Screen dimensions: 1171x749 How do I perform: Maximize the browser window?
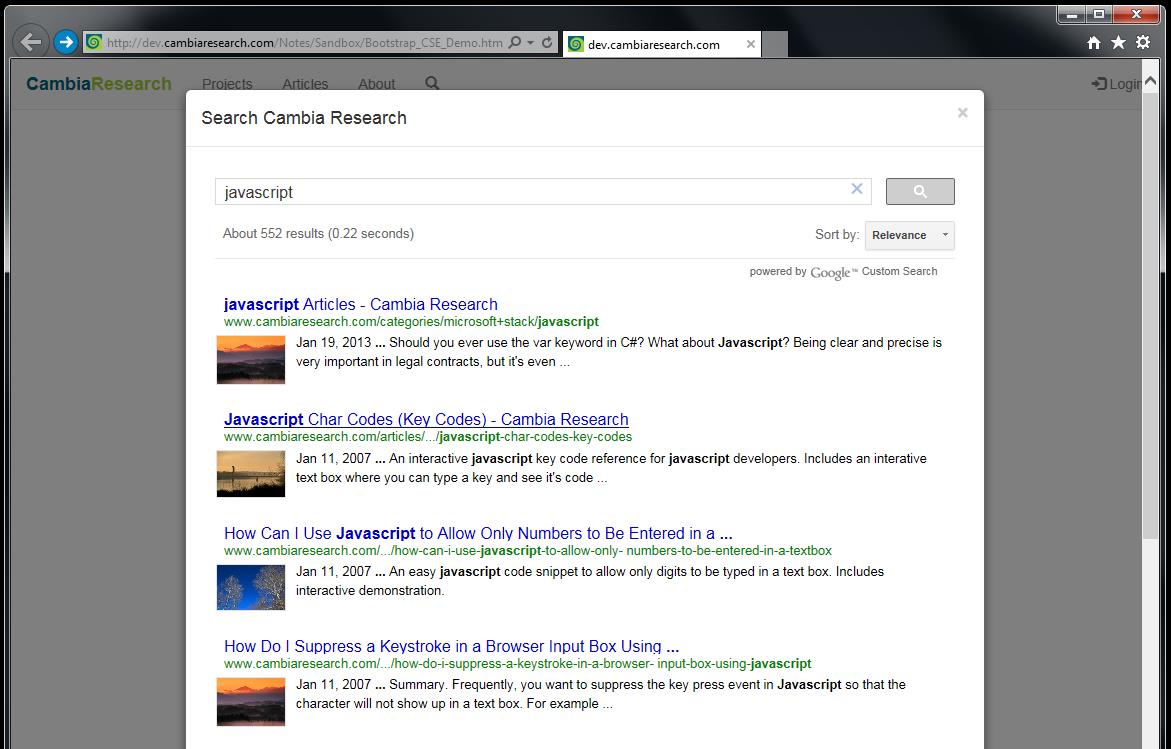pyautogui.click(x=1099, y=14)
